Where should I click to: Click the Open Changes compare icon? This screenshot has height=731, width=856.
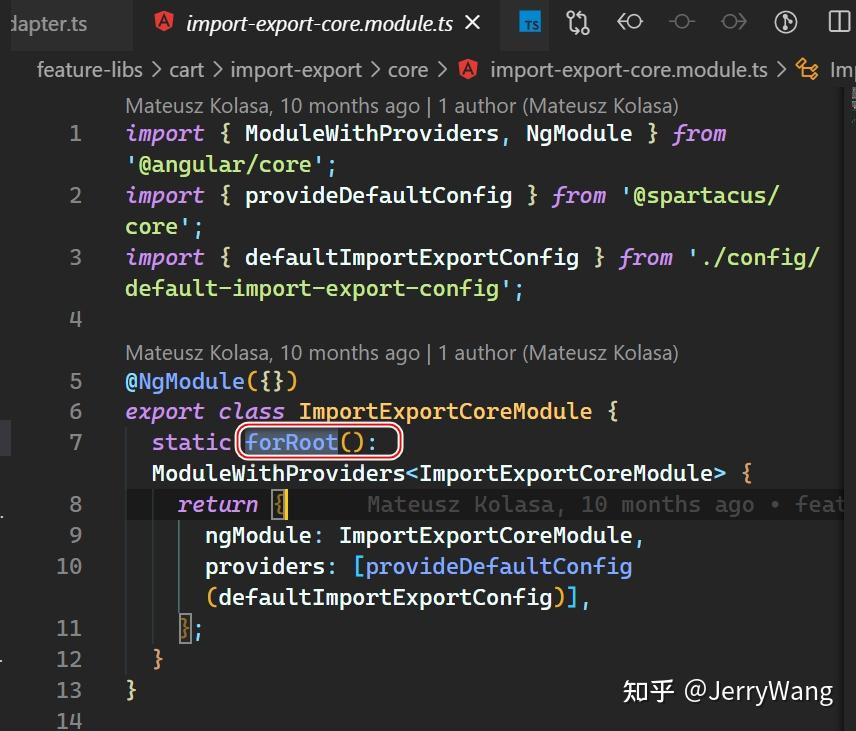pos(577,22)
